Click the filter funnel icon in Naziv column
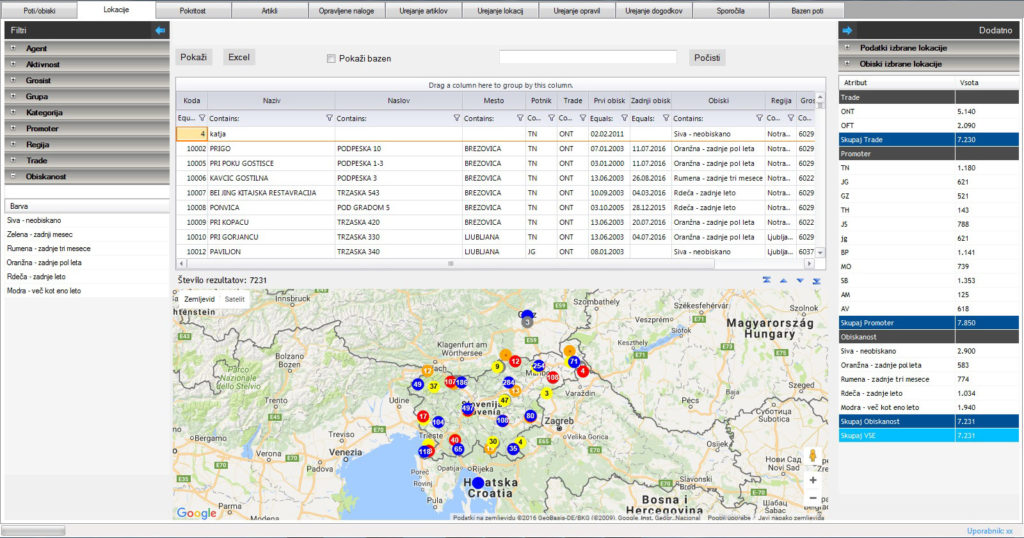Viewport: 1024px width, 538px height. [x=330, y=117]
